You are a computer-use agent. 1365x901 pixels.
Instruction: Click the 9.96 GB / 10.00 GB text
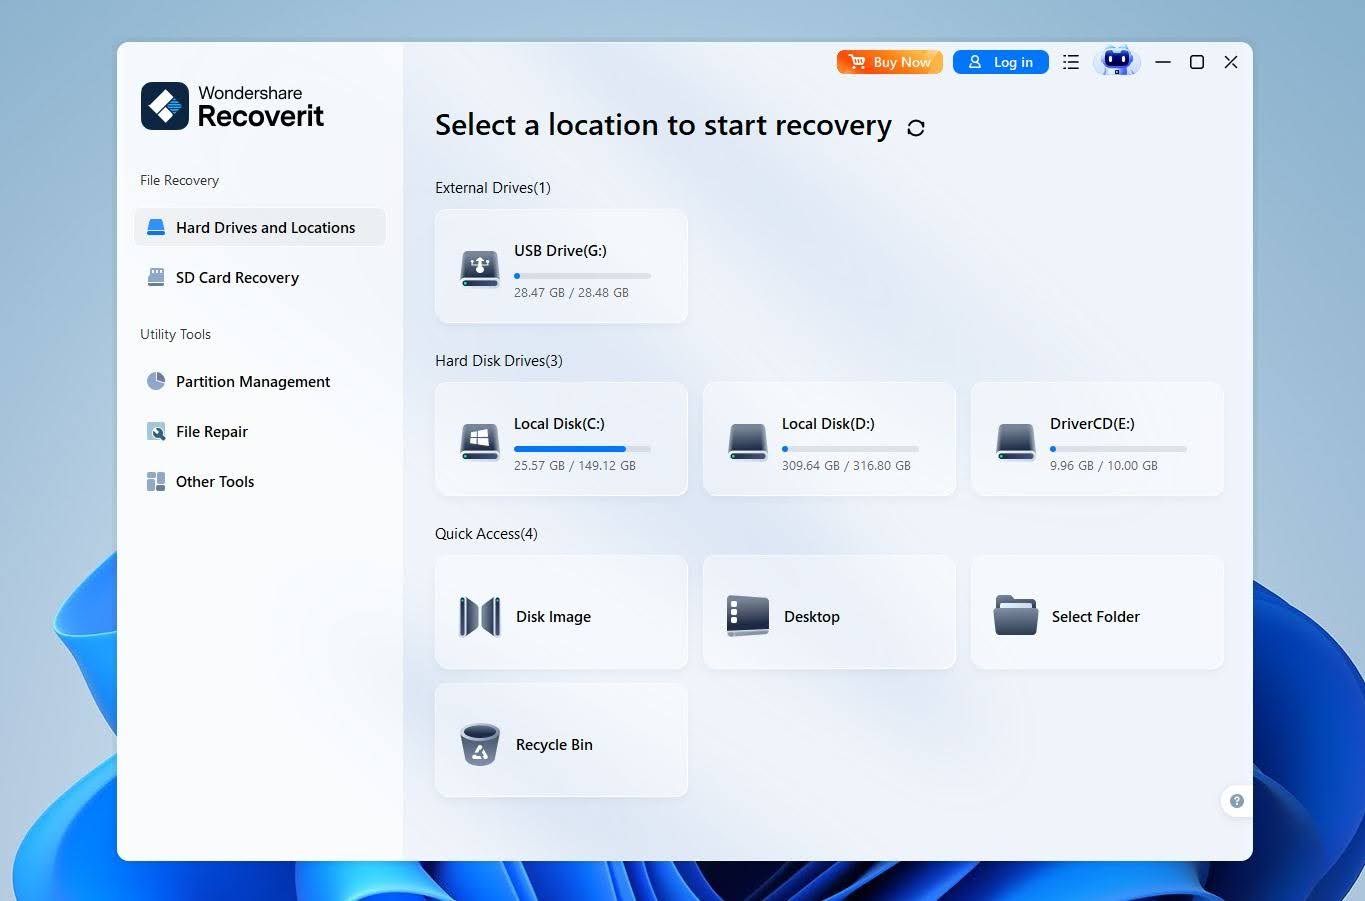coord(1104,466)
